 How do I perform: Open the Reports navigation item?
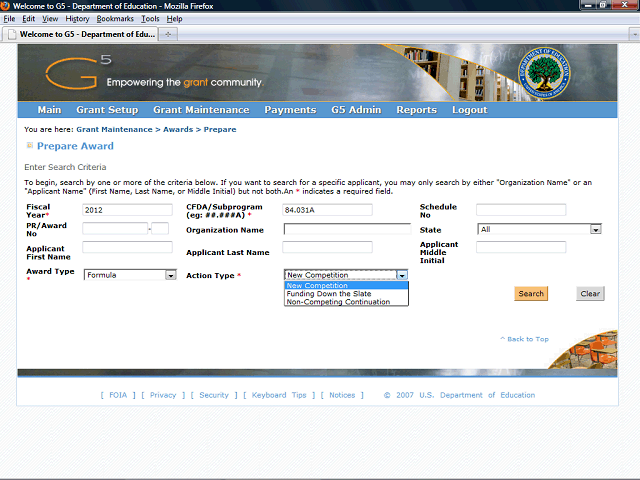tap(416, 110)
